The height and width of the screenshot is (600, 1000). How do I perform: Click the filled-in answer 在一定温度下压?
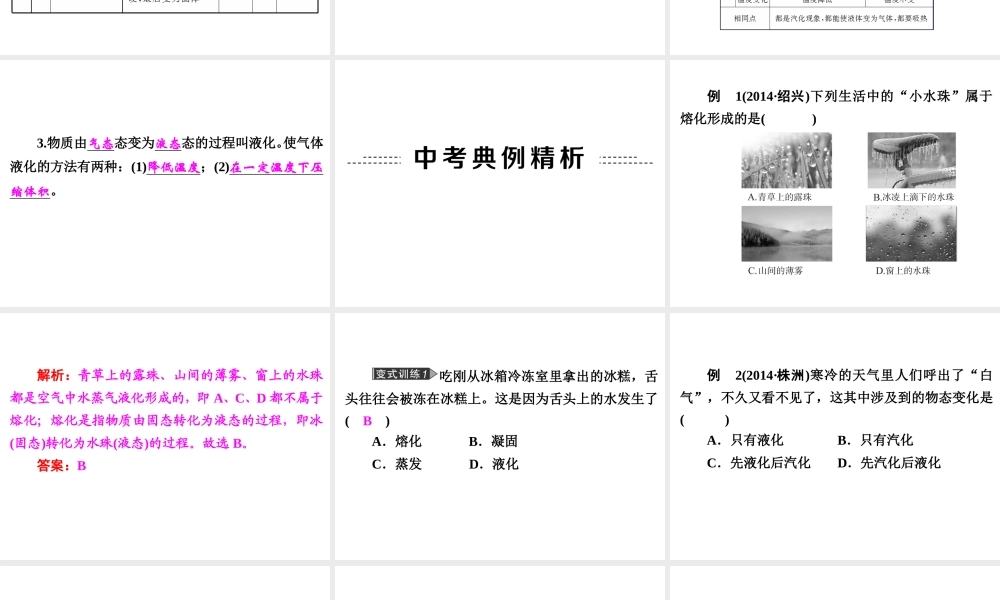pos(276,168)
